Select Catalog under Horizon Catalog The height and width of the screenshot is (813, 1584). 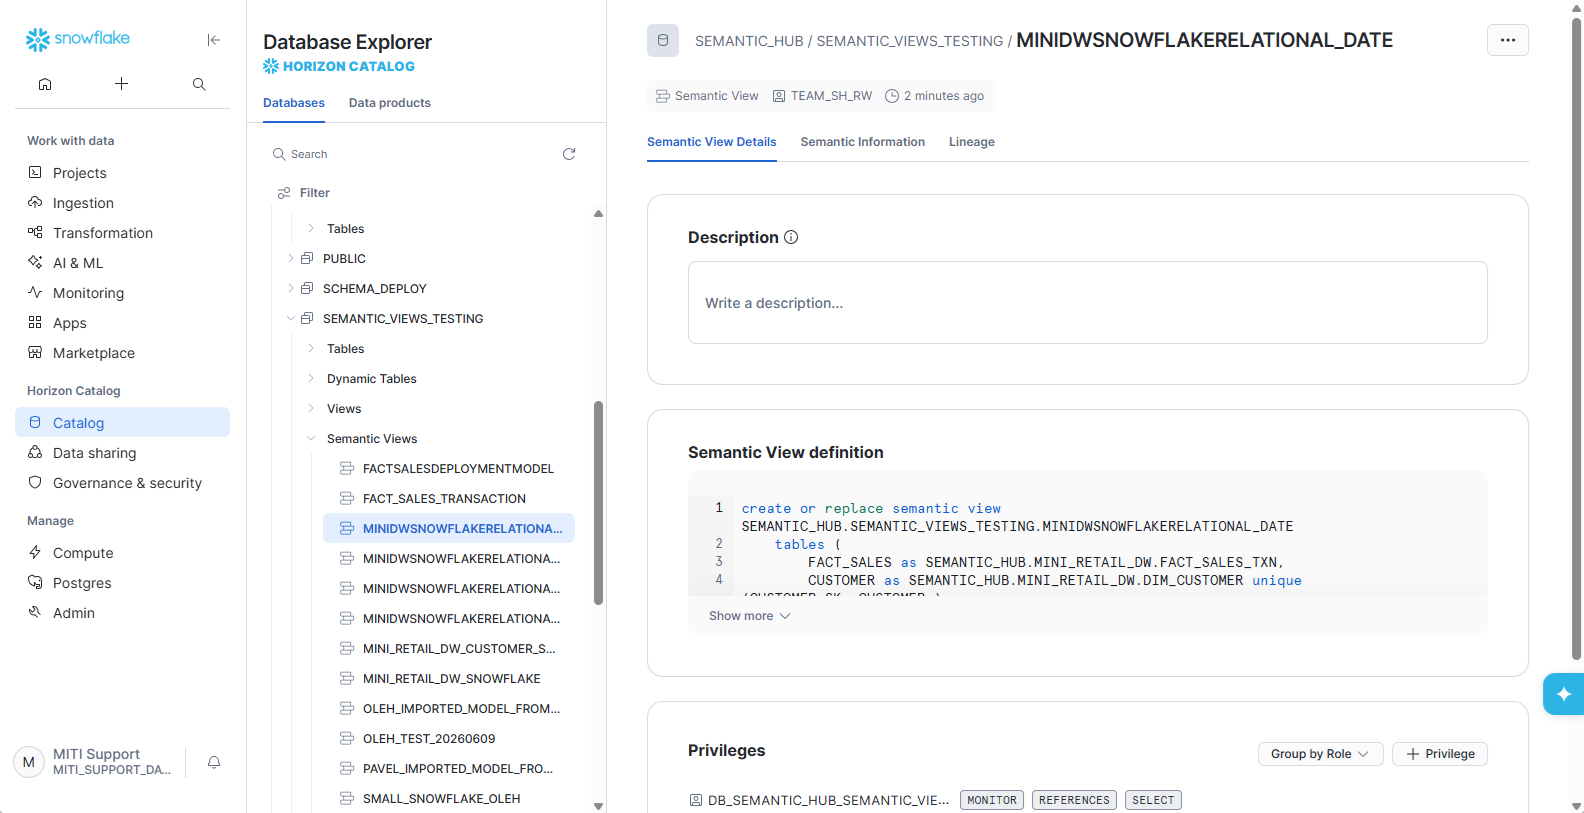(122, 423)
